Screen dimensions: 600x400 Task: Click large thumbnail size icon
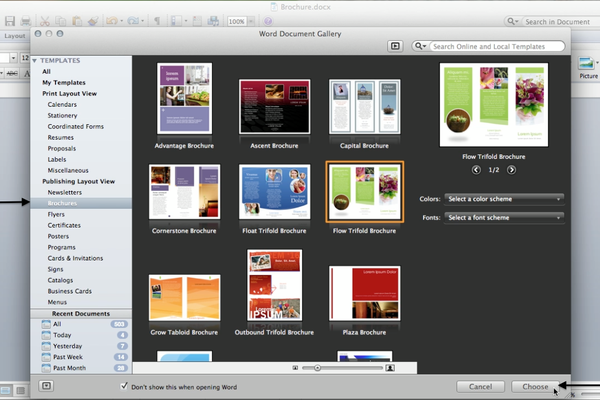pos(390,368)
